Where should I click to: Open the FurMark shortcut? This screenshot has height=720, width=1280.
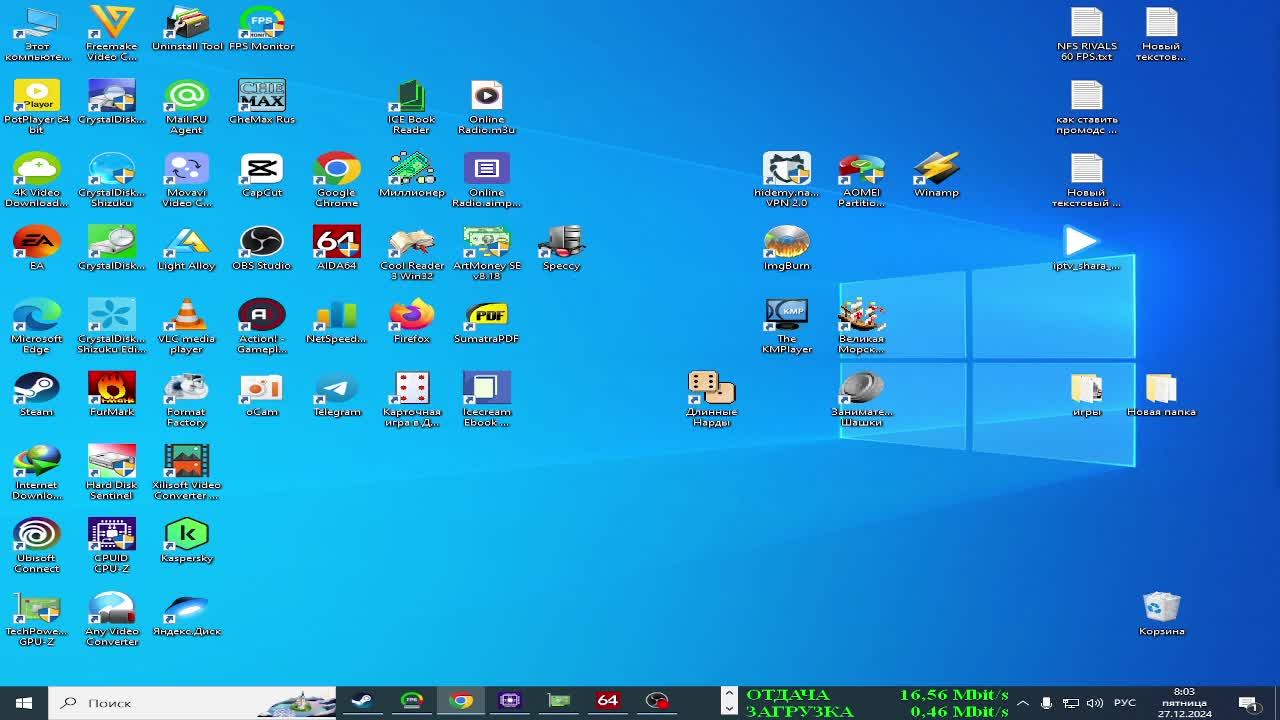[112, 394]
